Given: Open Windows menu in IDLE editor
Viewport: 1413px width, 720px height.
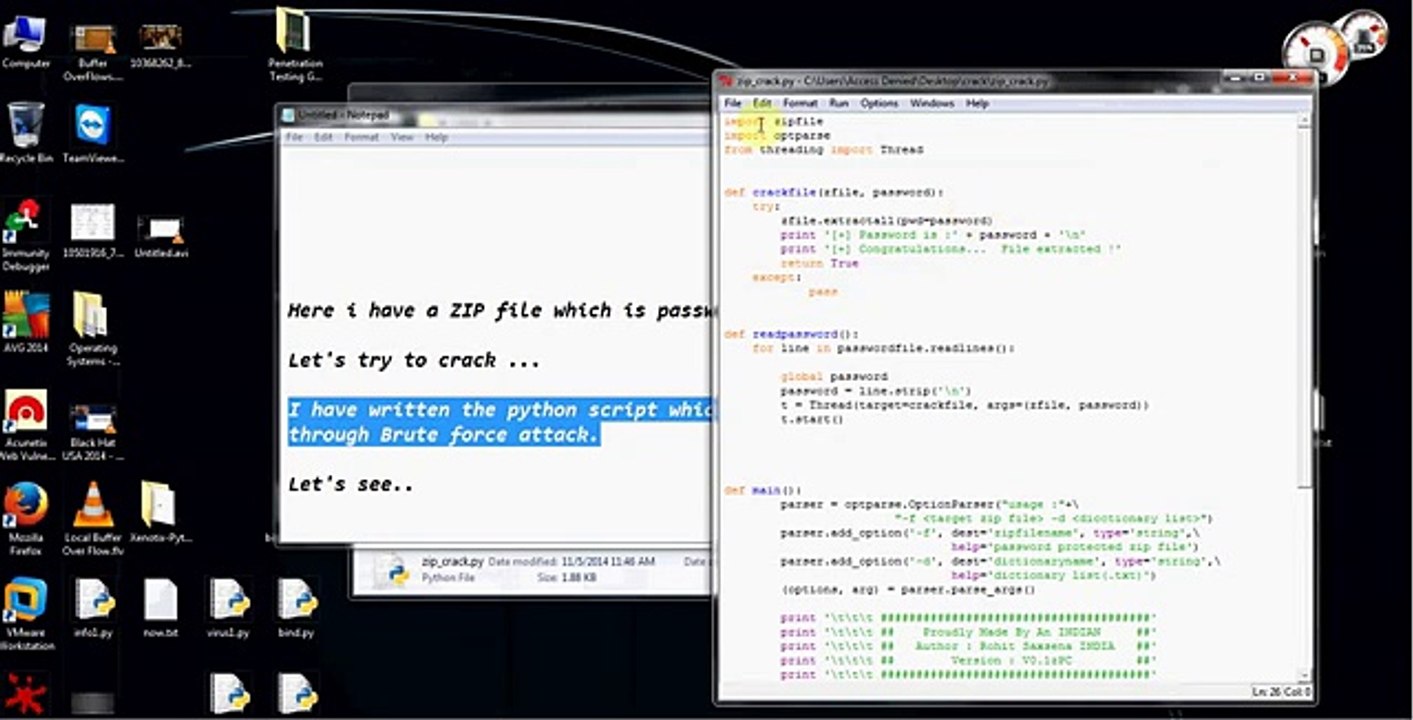Looking at the screenshot, I should (931, 103).
